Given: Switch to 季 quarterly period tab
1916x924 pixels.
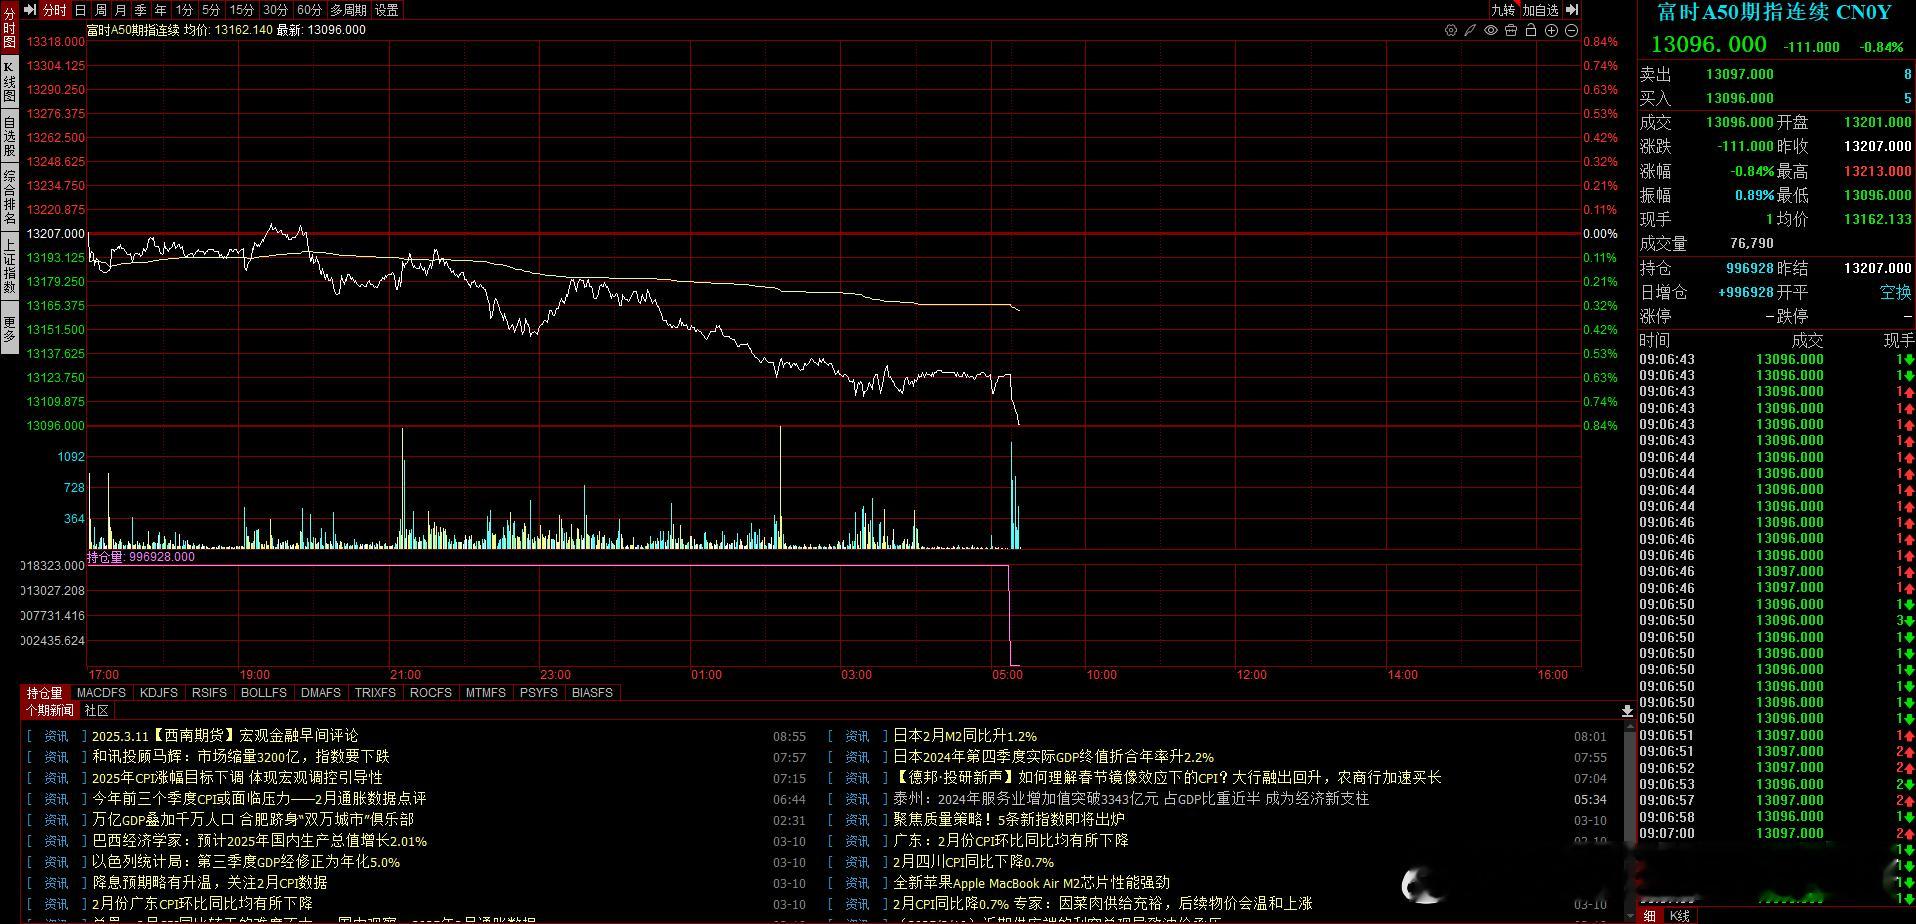Looking at the screenshot, I should point(141,10).
